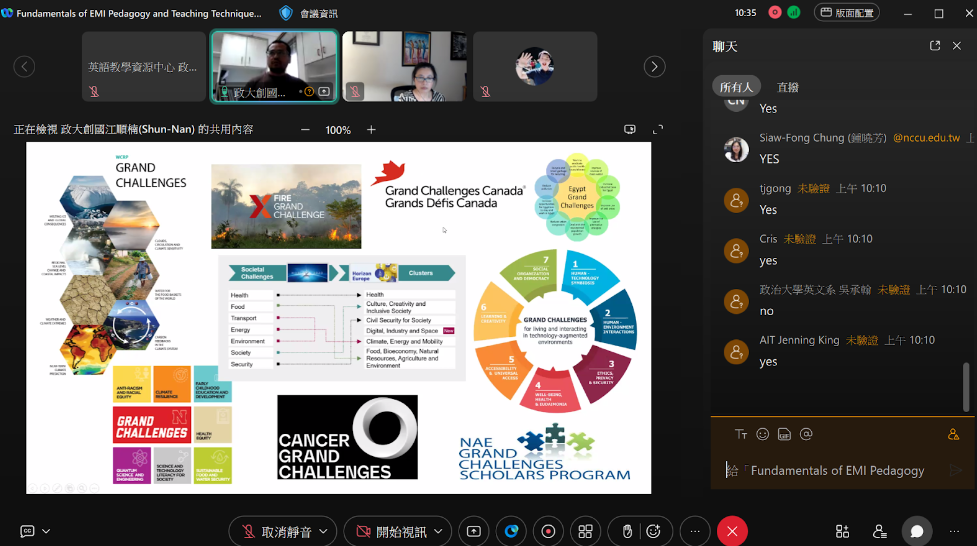
Task: Open more panel options at far right
Action: click(x=955, y=531)
